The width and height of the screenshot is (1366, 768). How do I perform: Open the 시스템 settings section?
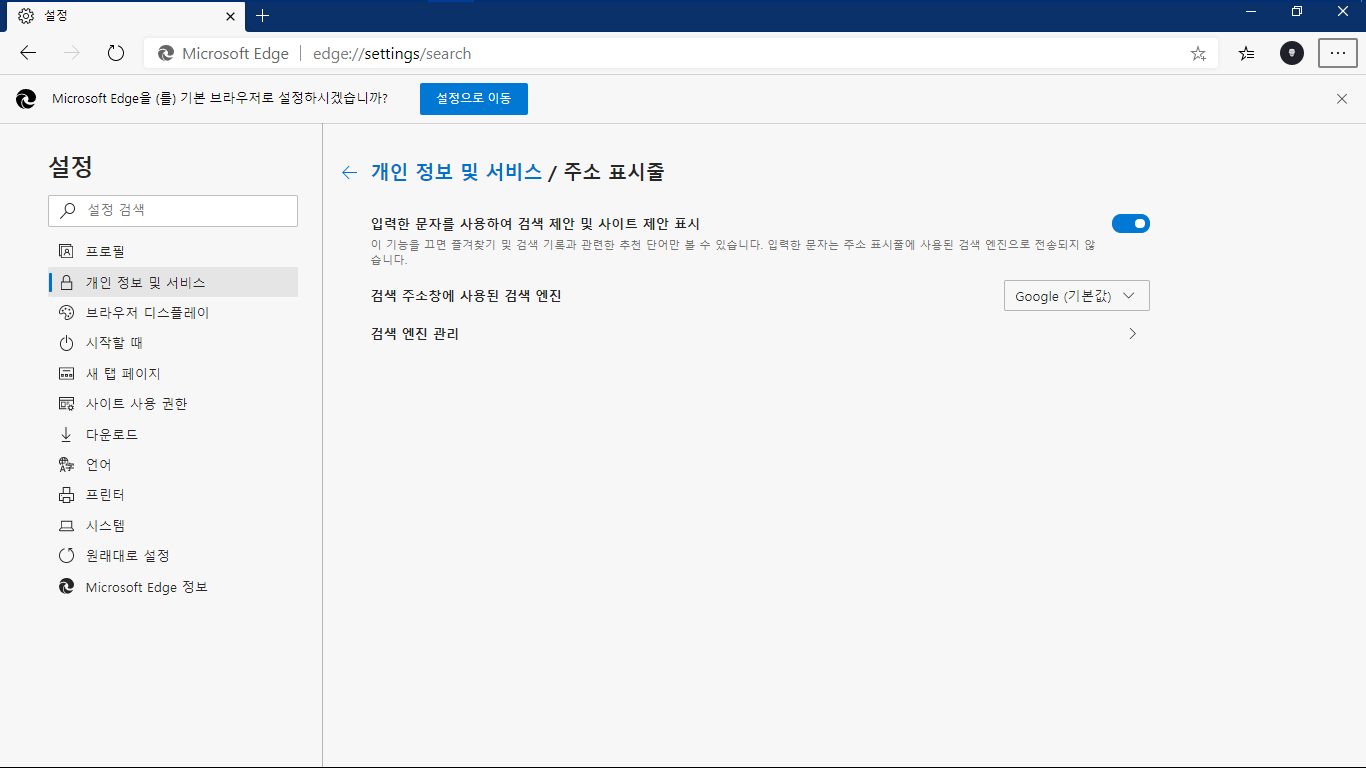pos(173,525)
